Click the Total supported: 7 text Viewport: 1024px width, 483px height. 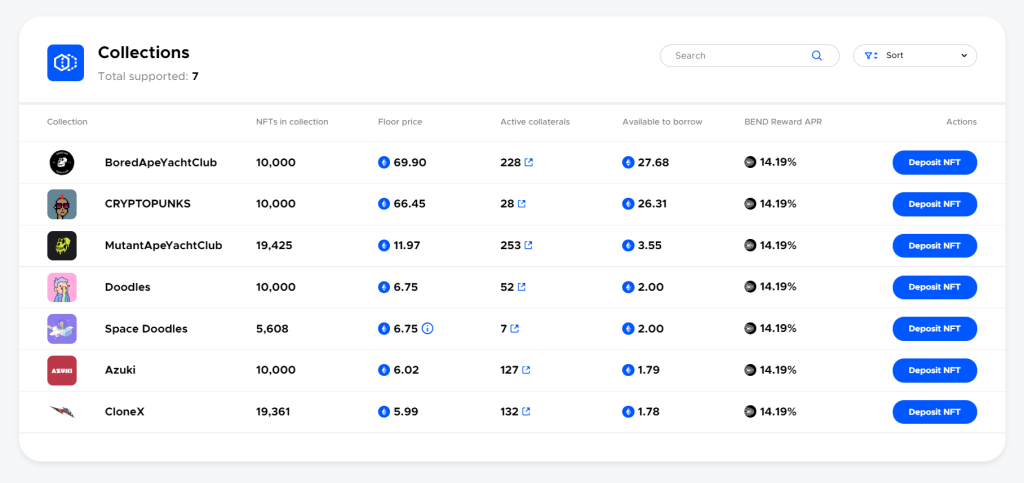[148, 76]
